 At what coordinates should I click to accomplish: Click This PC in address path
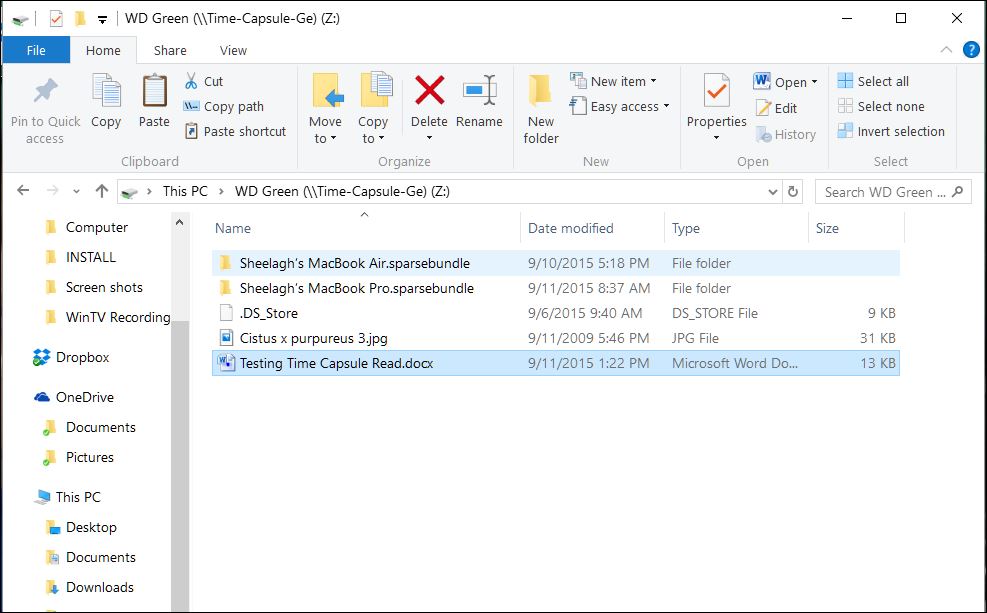[185, 191]
